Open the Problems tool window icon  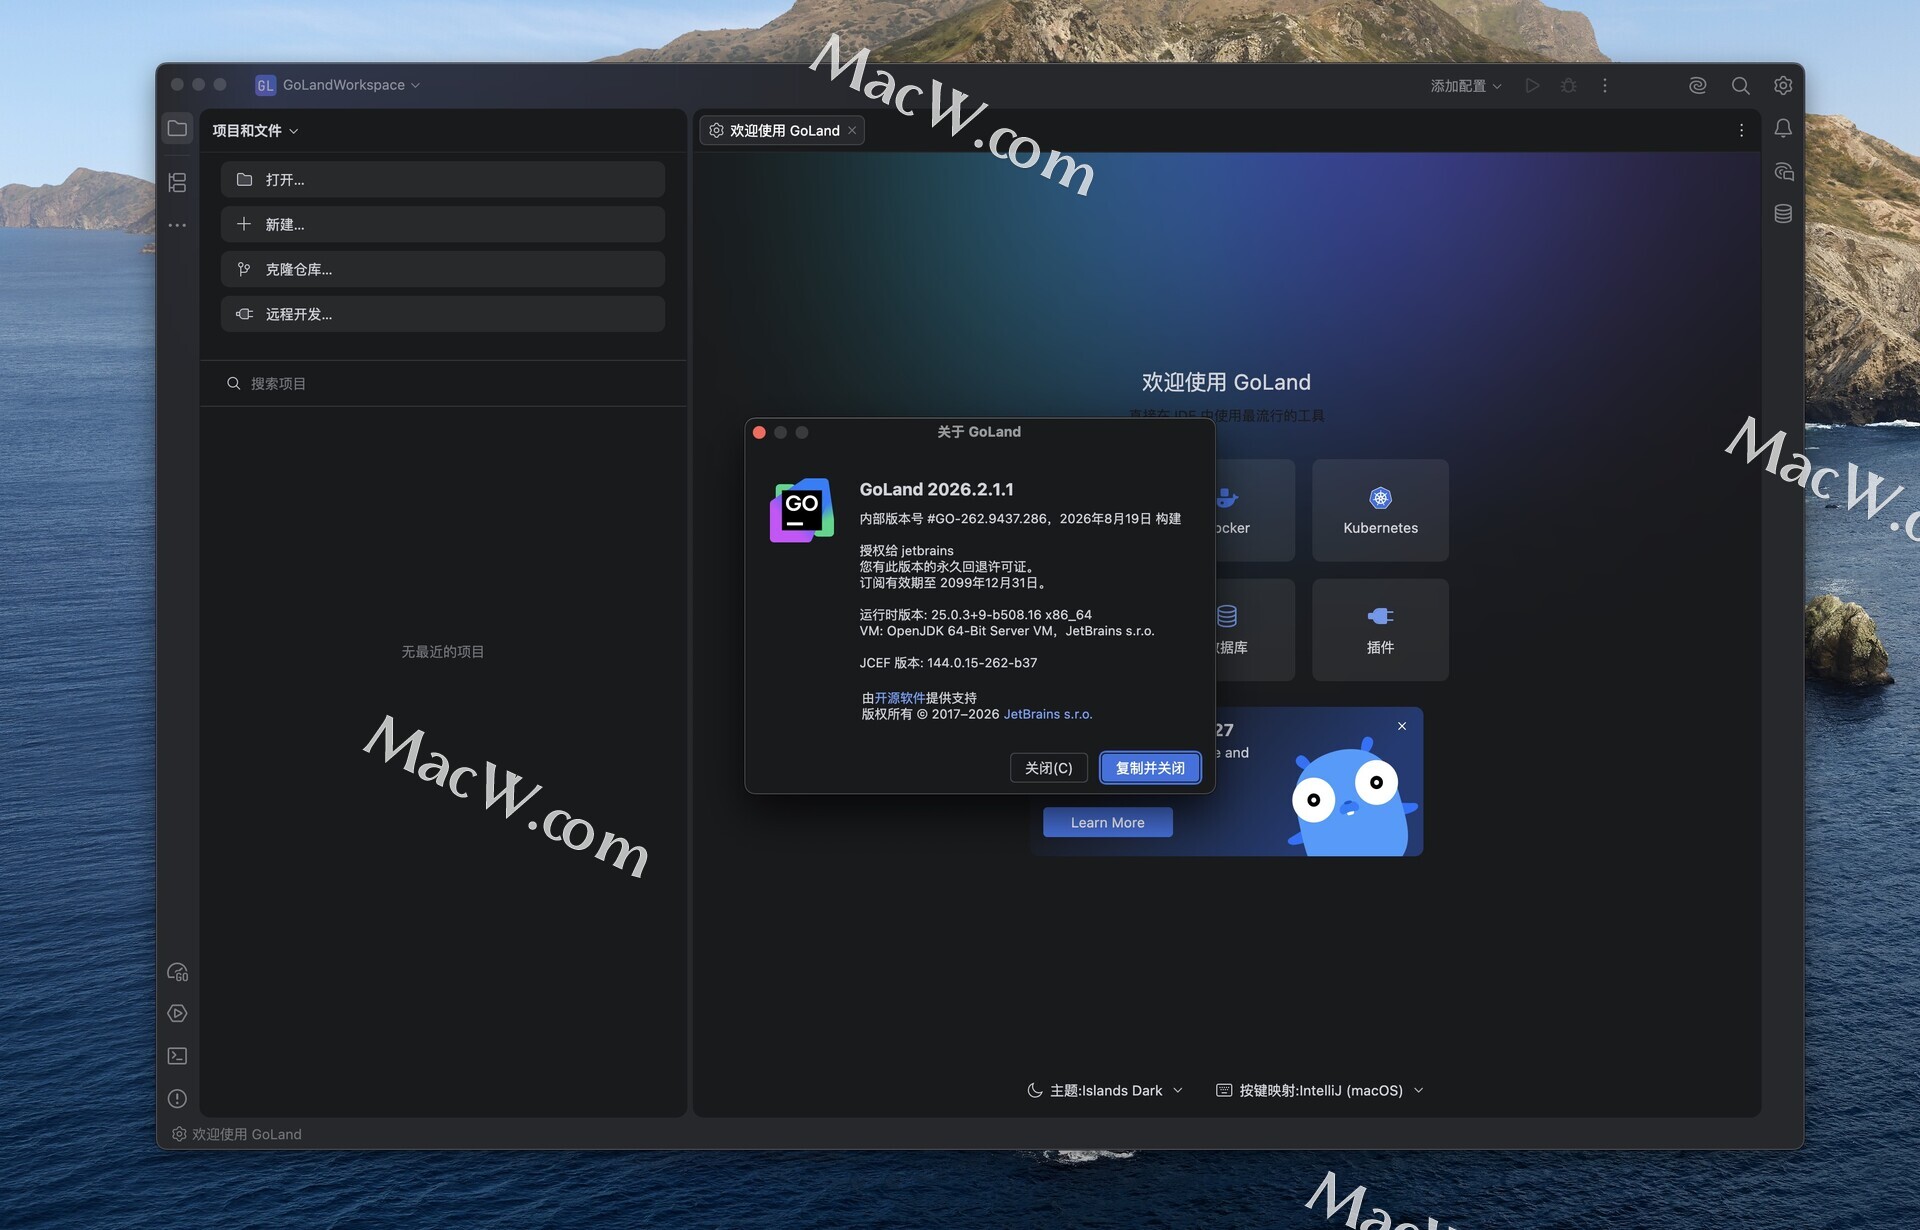point(177,1099)
